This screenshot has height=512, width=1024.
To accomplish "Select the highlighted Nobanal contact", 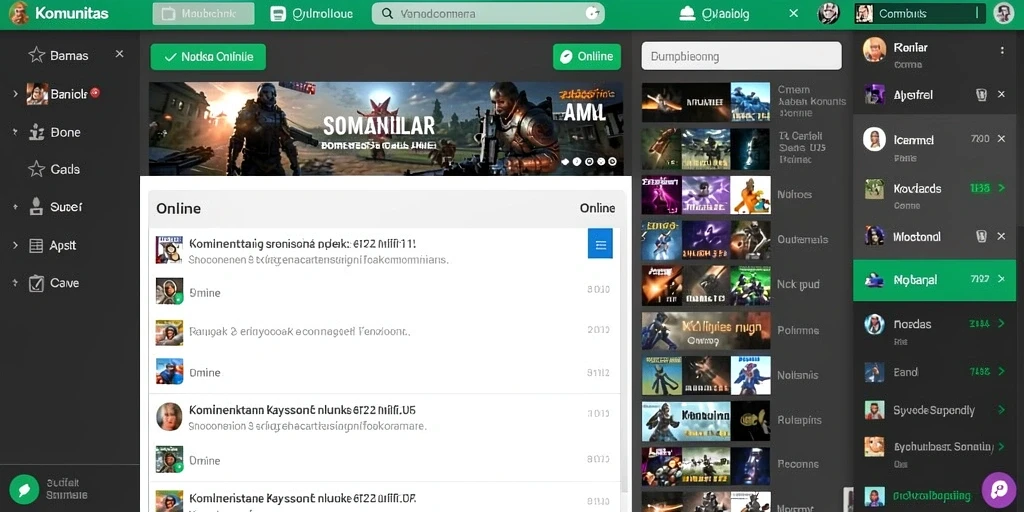I will [x=934, y=280].
